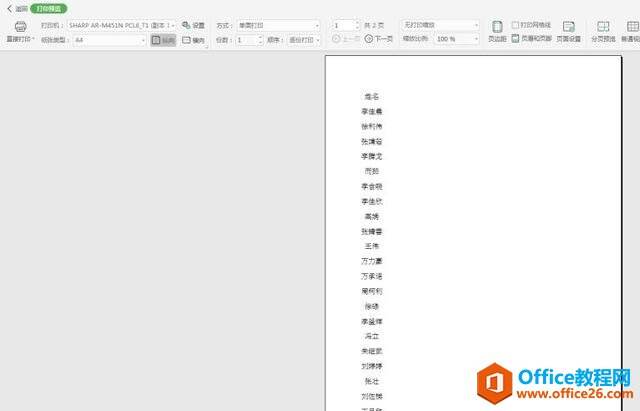Go to next page (下一页)

coord(378,39)
